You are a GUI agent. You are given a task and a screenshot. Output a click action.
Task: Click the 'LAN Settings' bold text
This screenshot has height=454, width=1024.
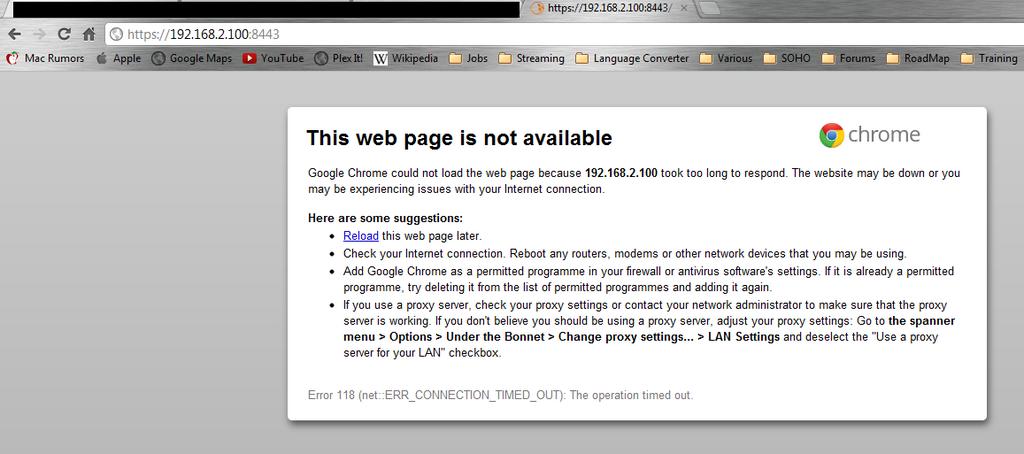[x=744, y=337]
